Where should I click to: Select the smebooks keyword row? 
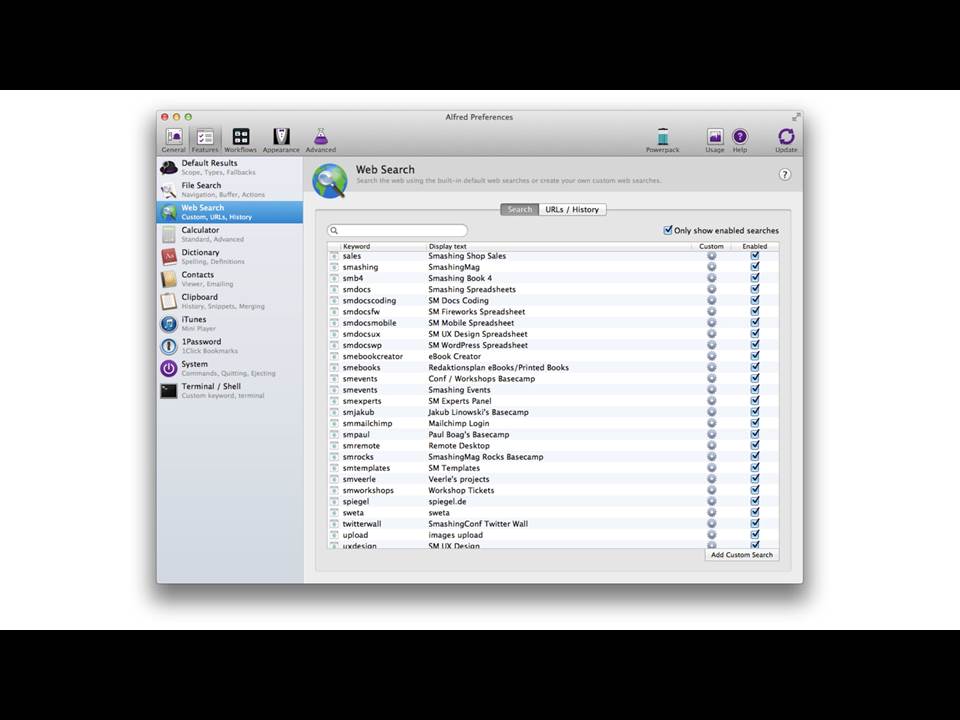click(553, 367)
